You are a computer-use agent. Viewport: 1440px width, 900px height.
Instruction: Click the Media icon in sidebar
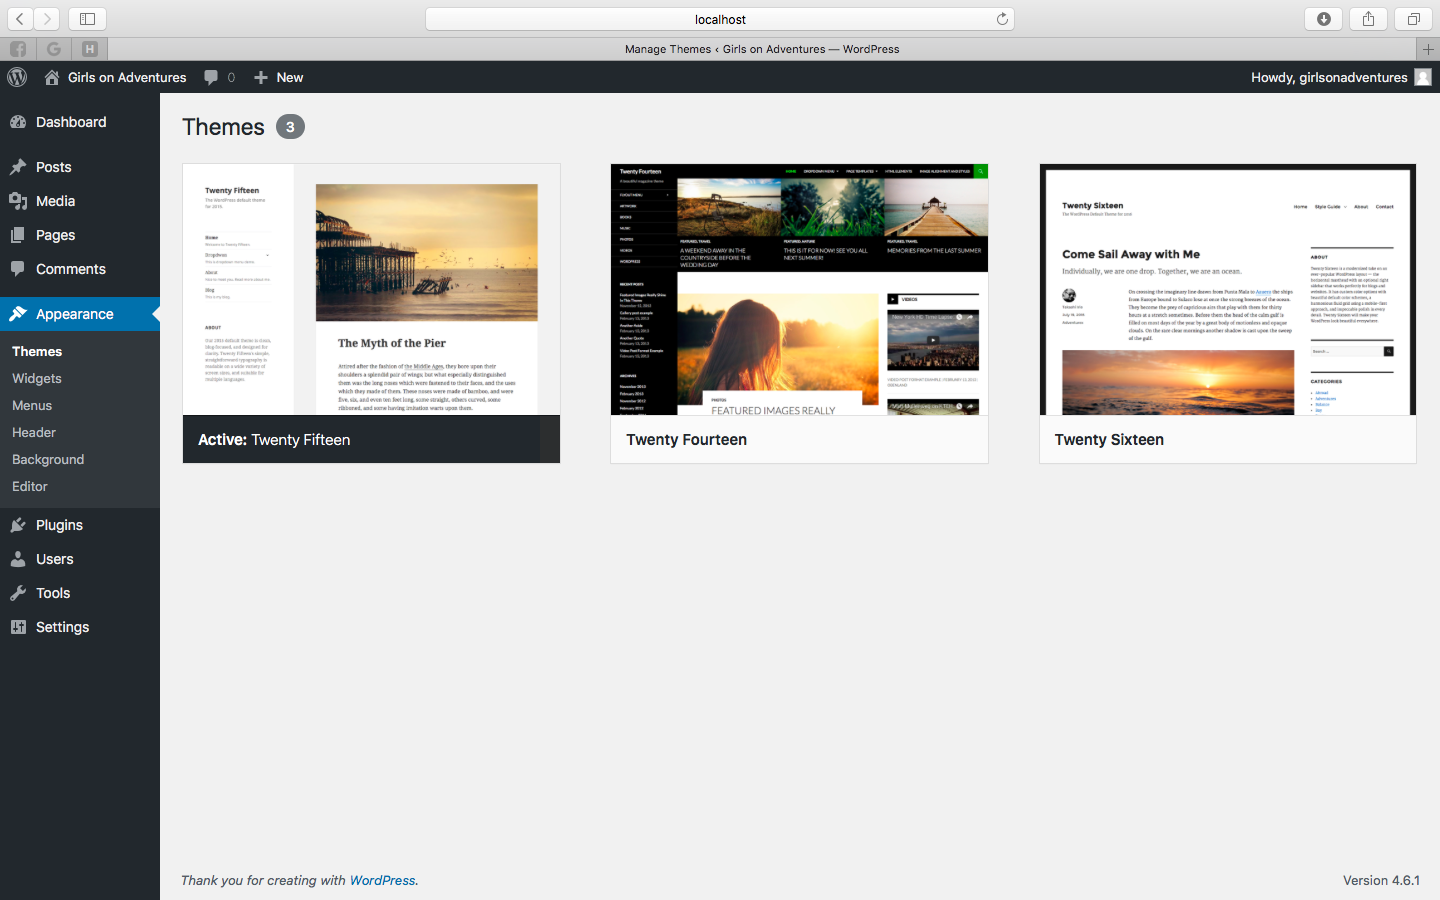pyautogui.click(x=18, y=201)
